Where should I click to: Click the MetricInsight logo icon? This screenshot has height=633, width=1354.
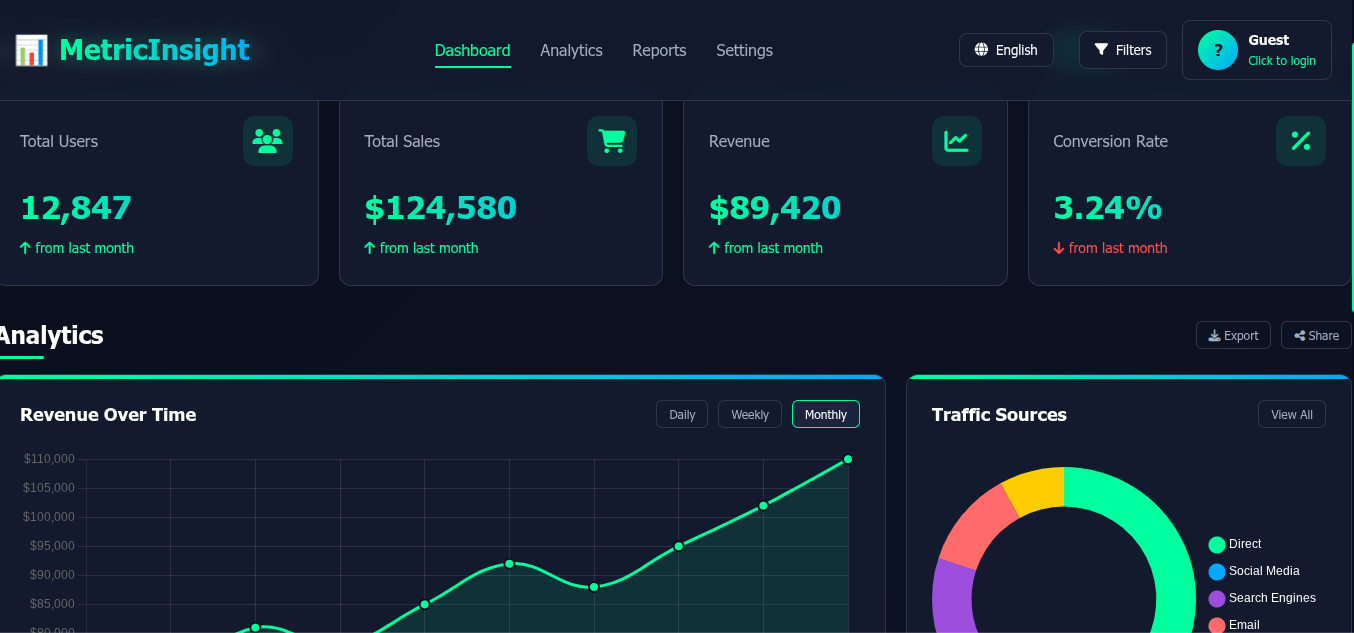pyautogui.click(x=29, y=49)
